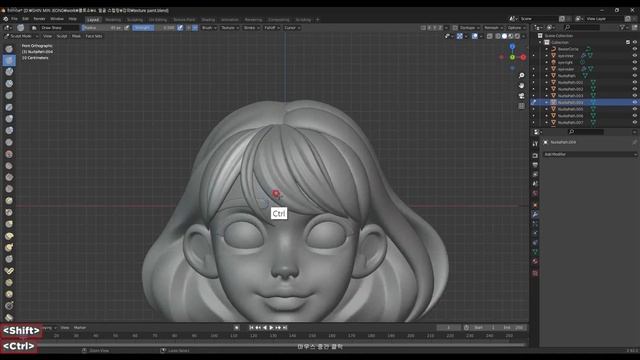Select the Scrape brush tool
This screenshot has width=640, height=360.
point(9,189)
